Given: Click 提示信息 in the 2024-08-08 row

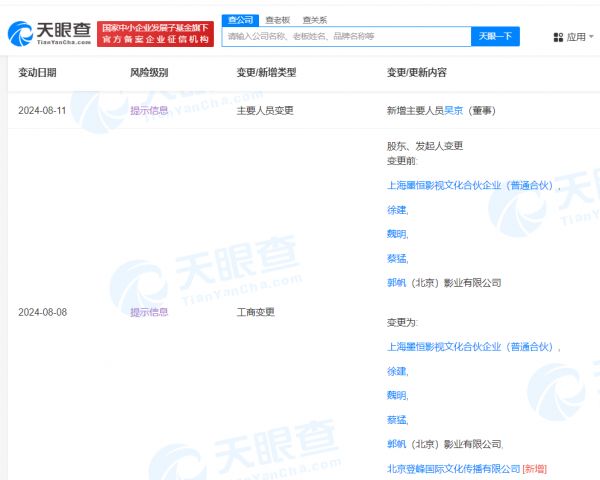Looking at the screenshot, I should point(149,312).
